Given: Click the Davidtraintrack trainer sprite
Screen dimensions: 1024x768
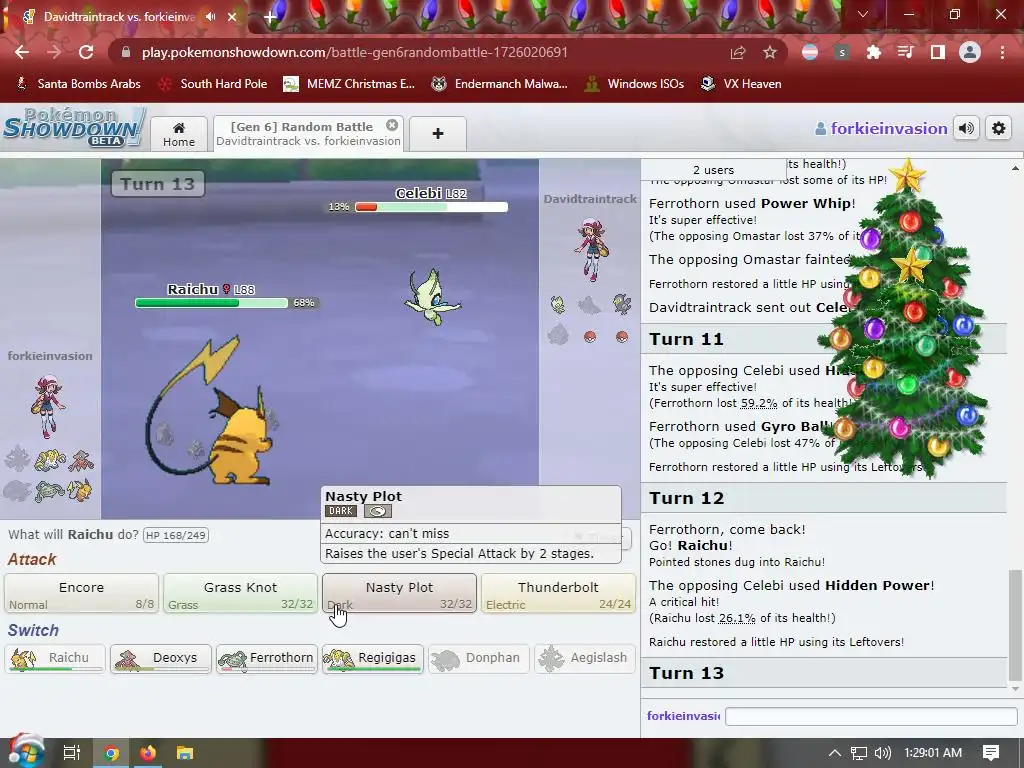Looking at the screenshot, I should 591,249.
